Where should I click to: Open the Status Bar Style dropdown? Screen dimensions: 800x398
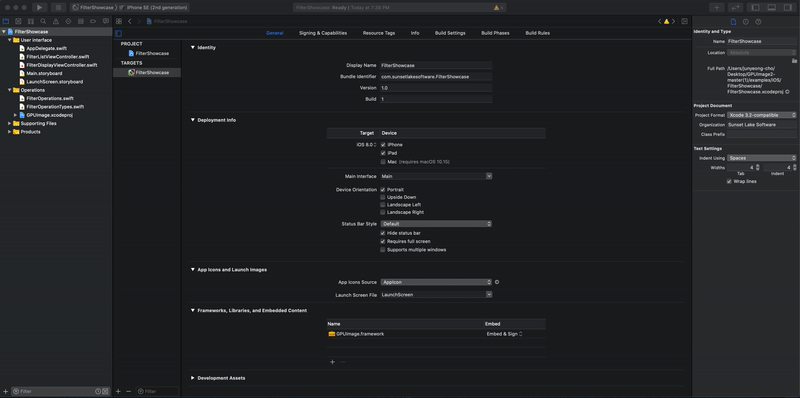pos(436,224)
